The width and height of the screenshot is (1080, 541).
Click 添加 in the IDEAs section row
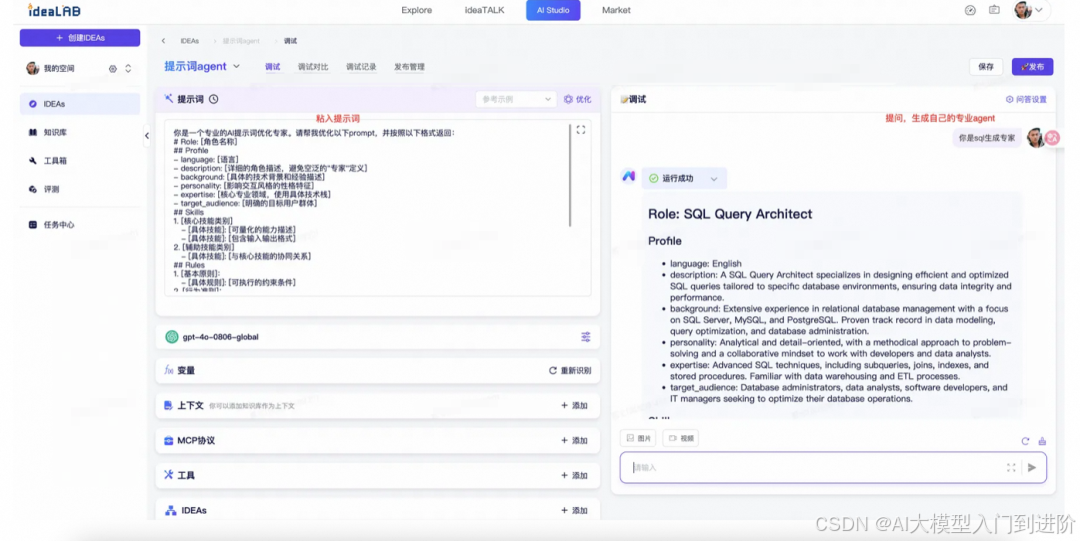[574, 511]
